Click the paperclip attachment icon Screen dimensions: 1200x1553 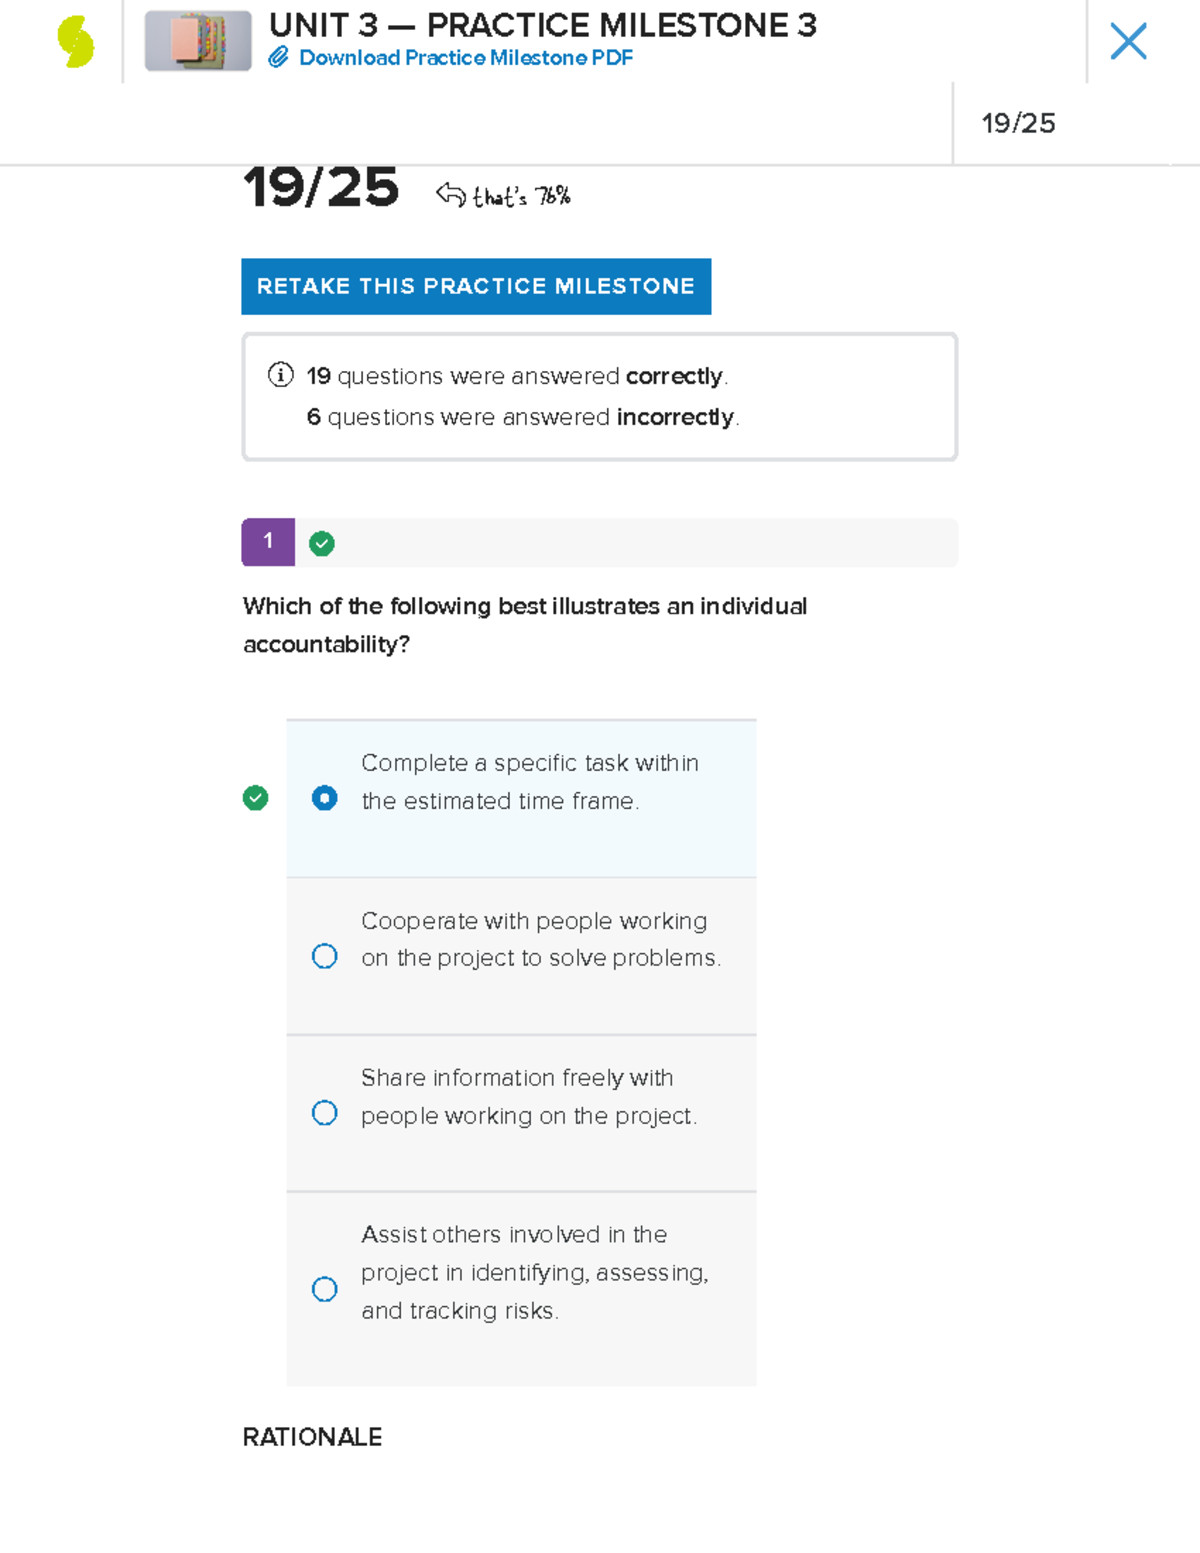tap(278, 58)
